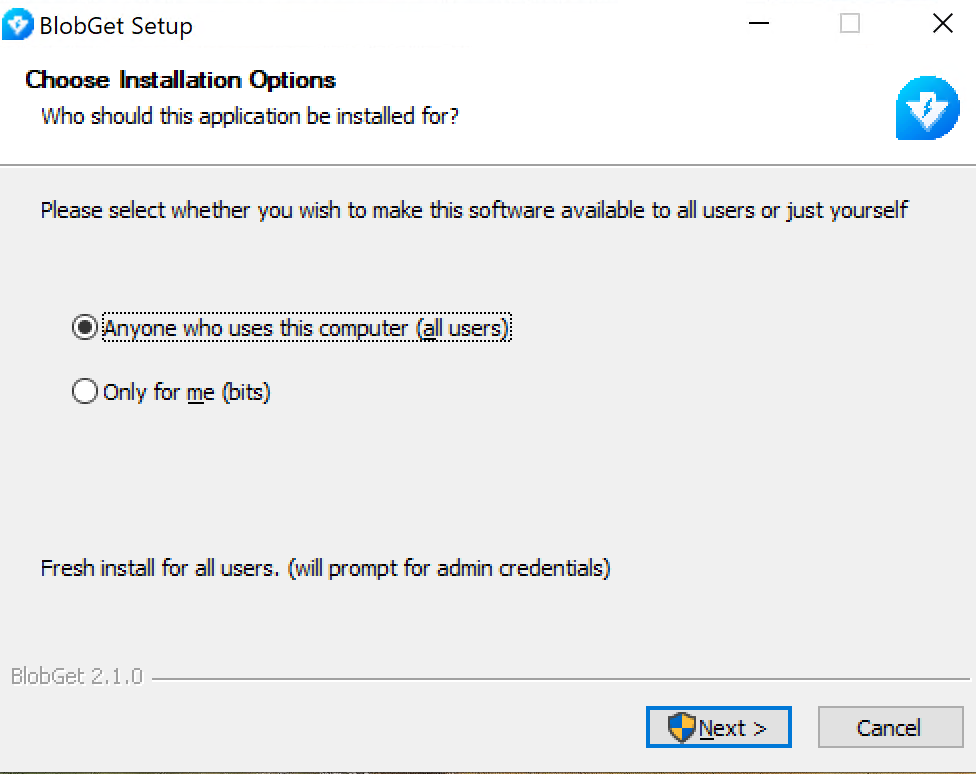Click Next to continue installation
The width and height of the screenshot is (976, 774).
718,727
